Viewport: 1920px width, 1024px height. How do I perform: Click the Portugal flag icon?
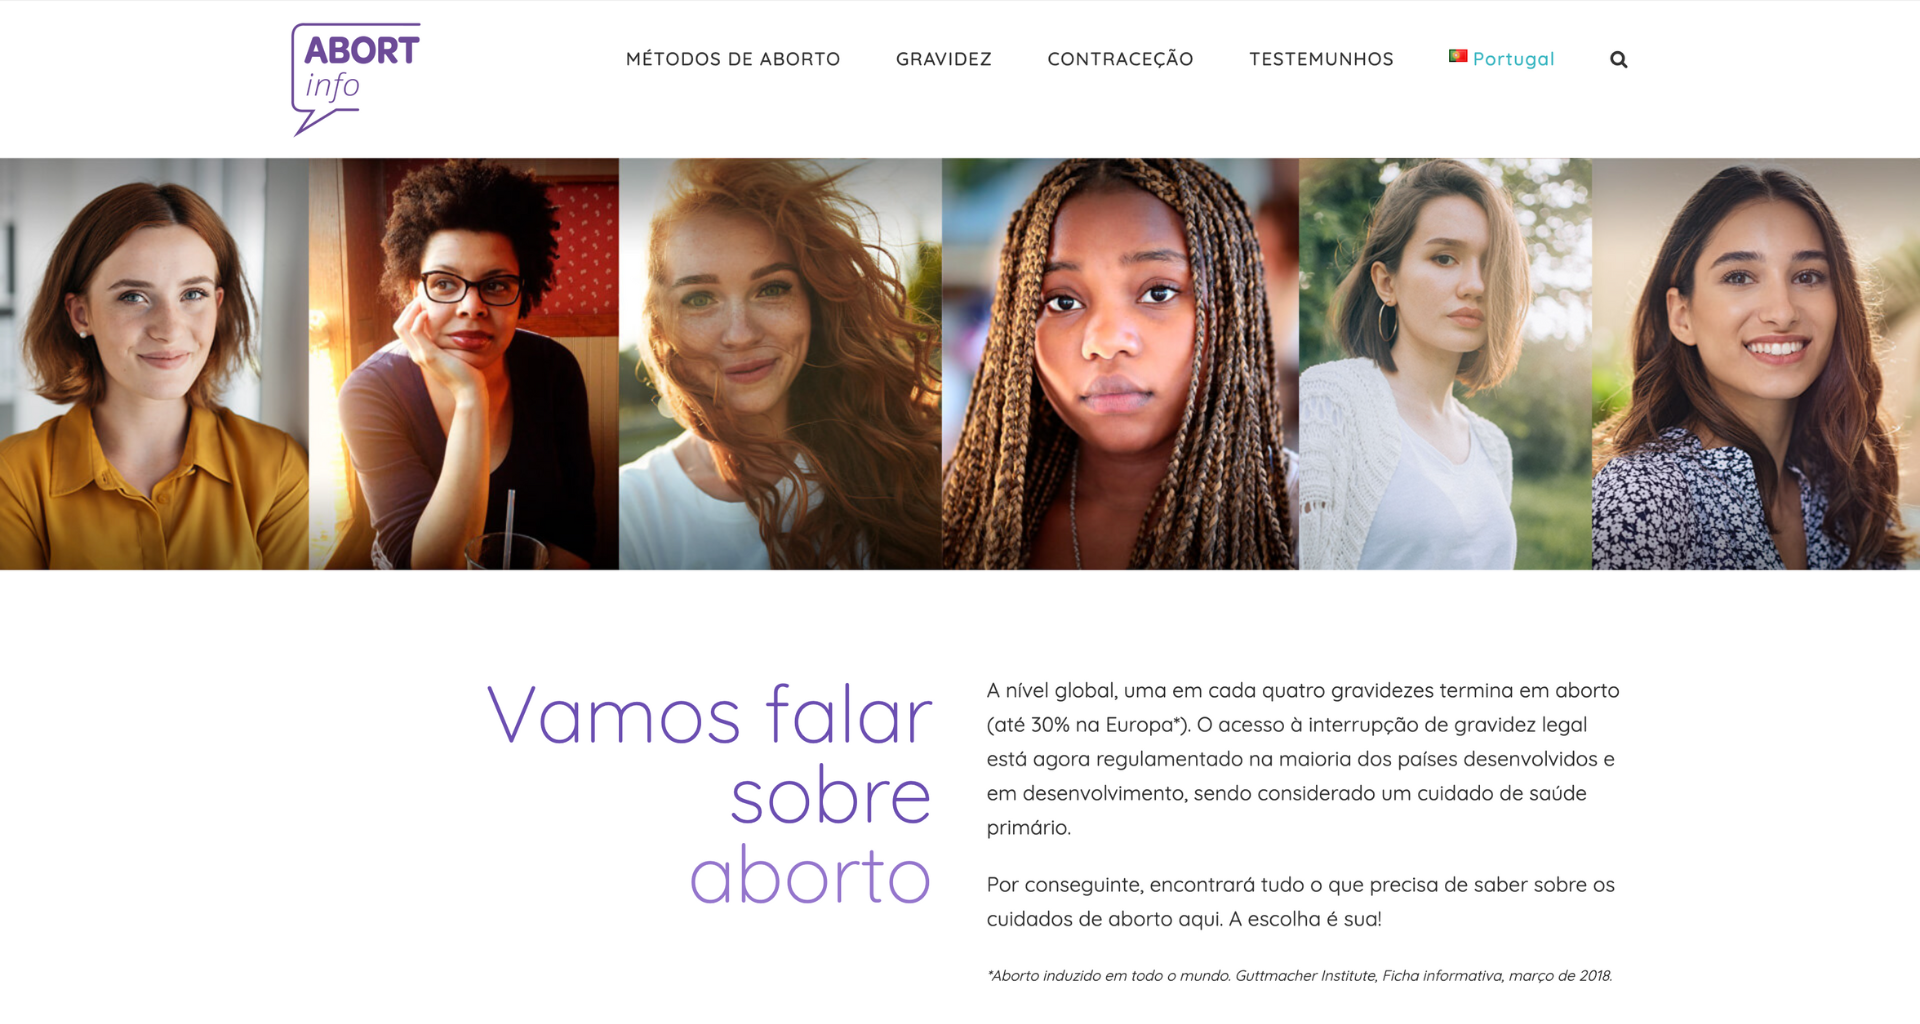(1458, 56)
